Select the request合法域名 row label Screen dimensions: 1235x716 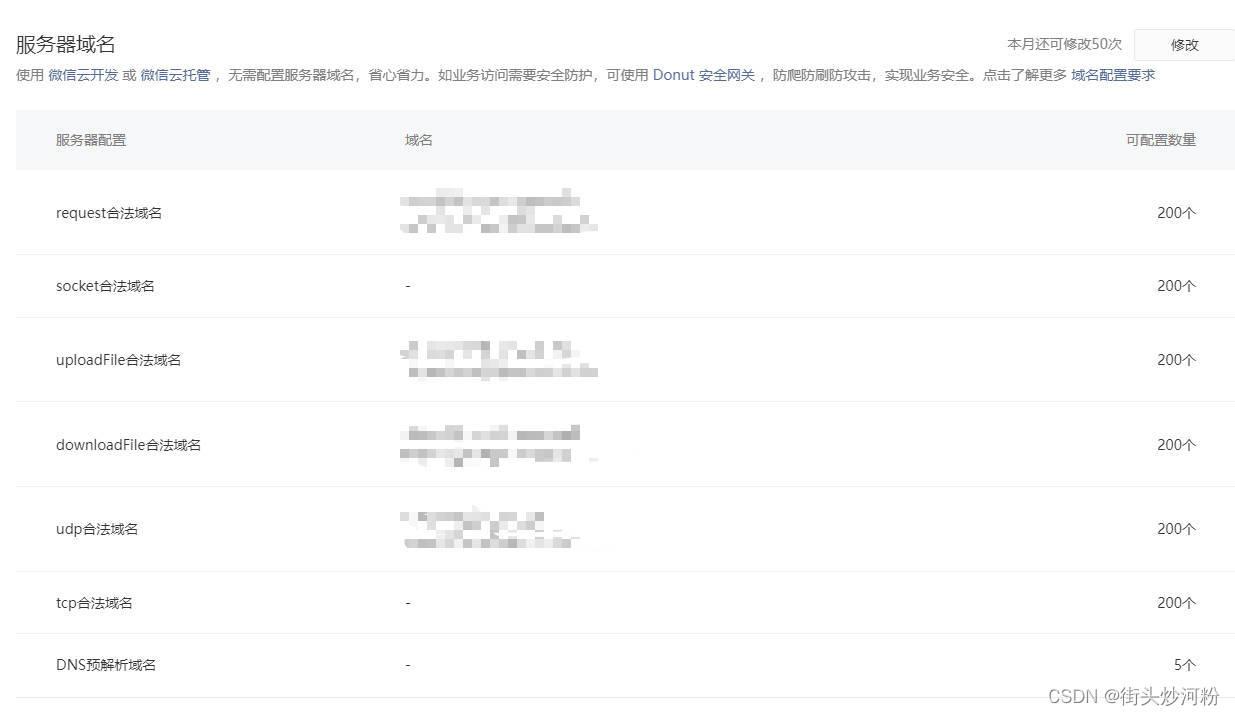click(x=109, y=213)
